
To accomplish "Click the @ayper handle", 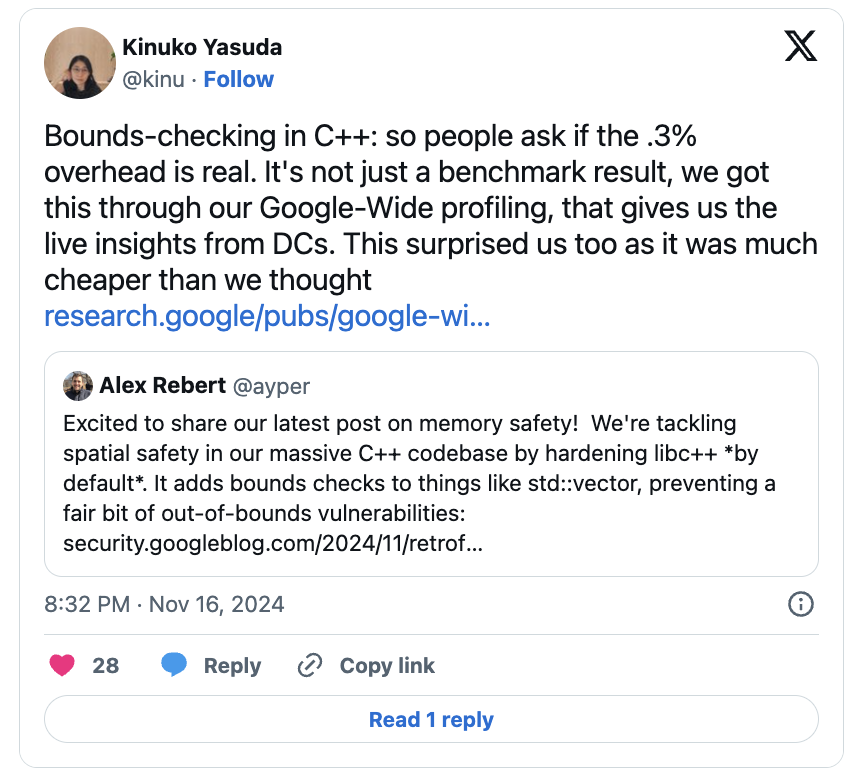I will 271,386.
